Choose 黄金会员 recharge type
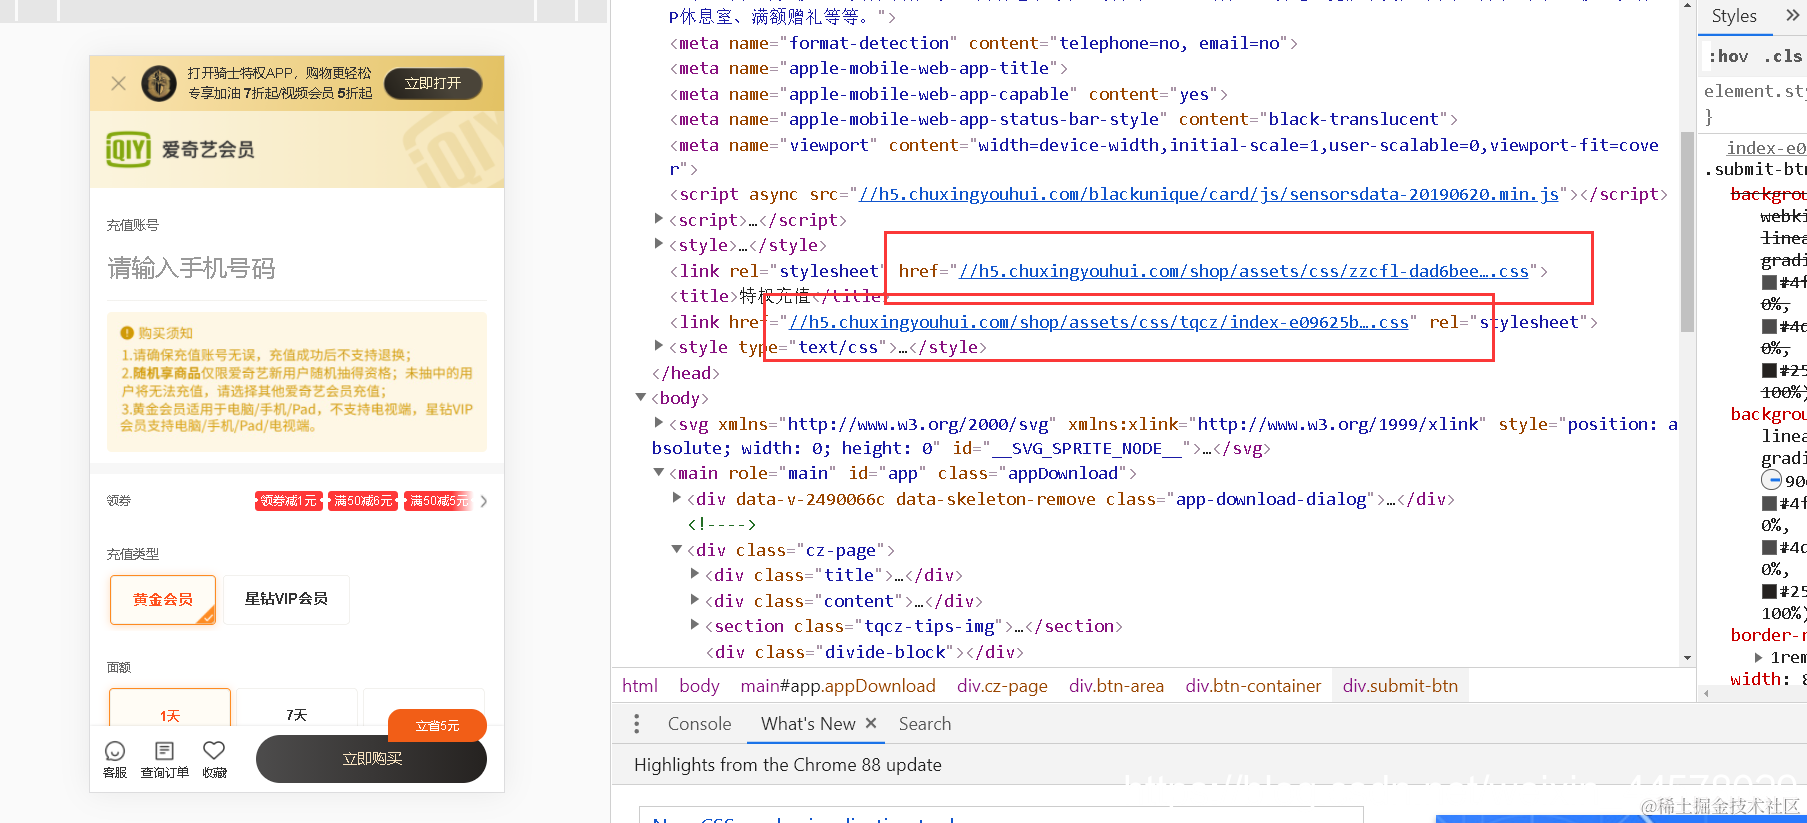 (163, 599)
